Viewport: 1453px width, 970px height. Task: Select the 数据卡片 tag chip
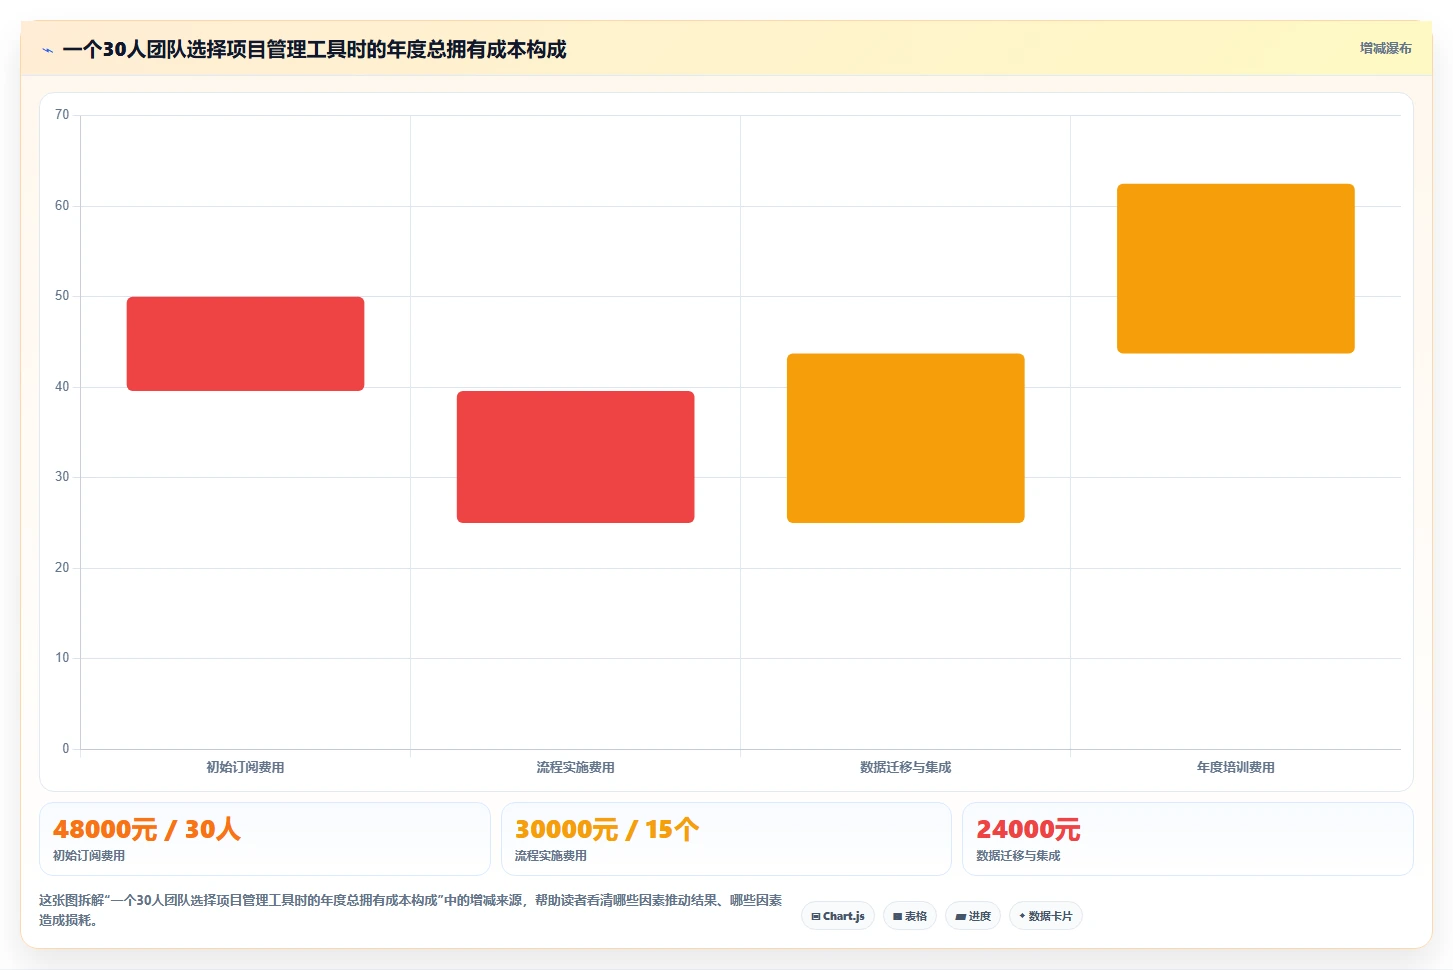pyautogui.click(x=1046, y=916)
